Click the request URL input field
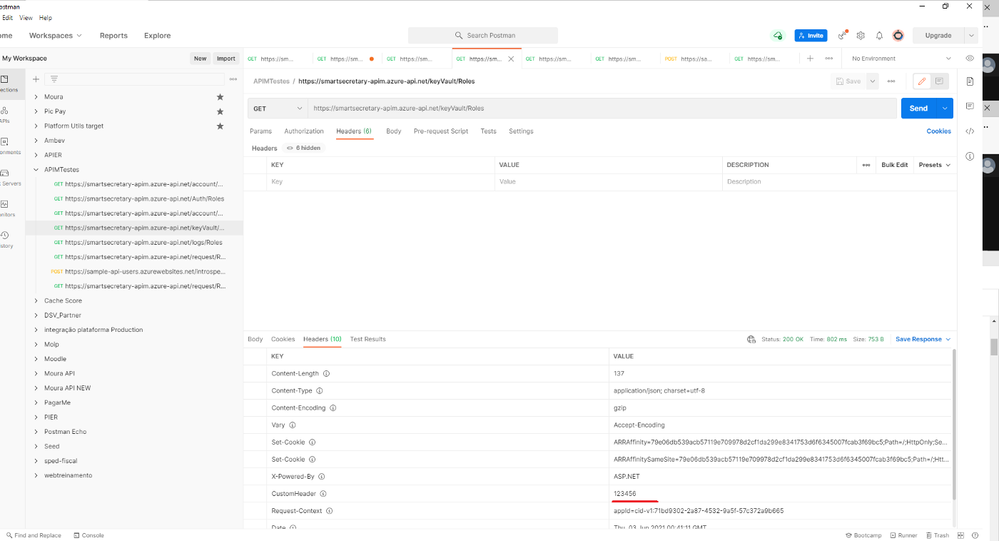The height and width of the screenshot is (541, 999). coord(602,109)
